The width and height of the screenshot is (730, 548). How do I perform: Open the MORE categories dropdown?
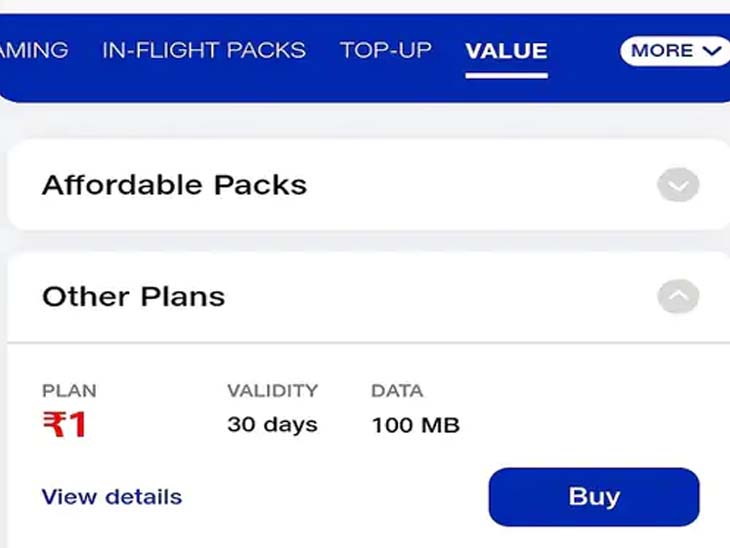click(675, 50)
